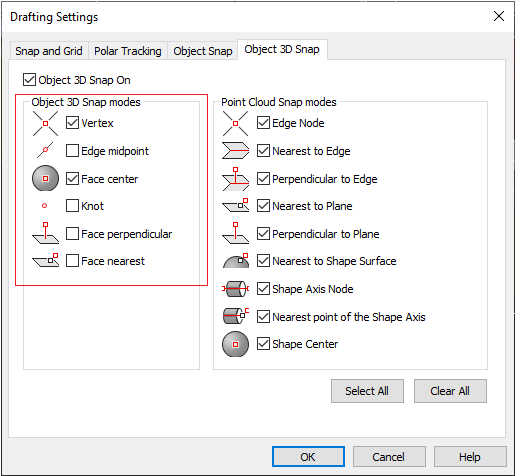Click the Vertex snap mode icon
The image size is (515, 476).
45,123
